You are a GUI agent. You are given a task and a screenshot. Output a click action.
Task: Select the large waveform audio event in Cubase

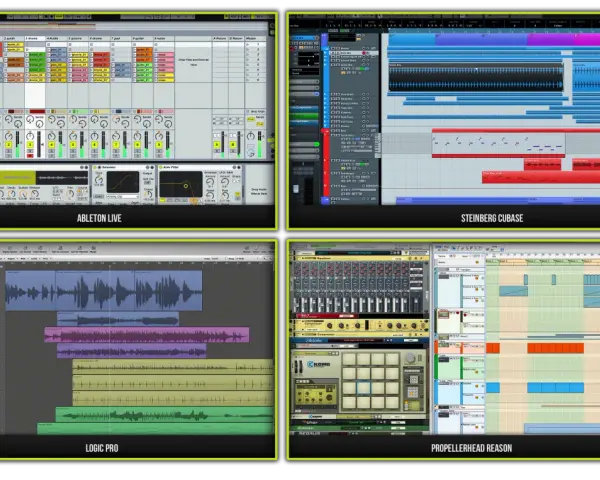click(476, 78)
